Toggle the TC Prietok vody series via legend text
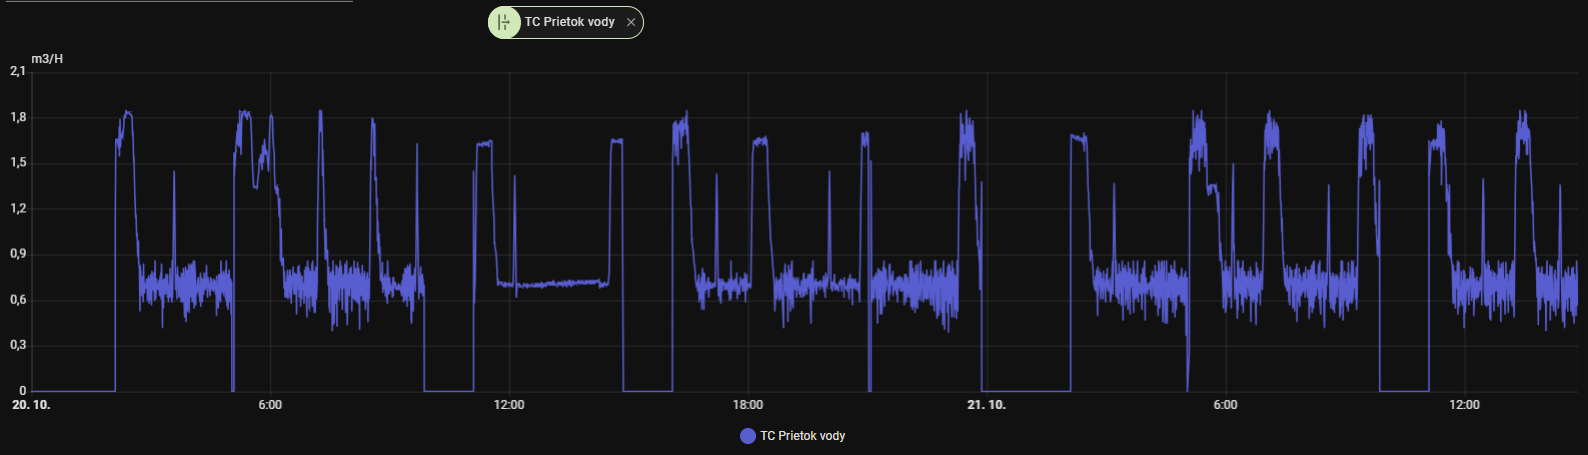The width and height of the screenshot is (1588, 455). click(x=802, y=436)
